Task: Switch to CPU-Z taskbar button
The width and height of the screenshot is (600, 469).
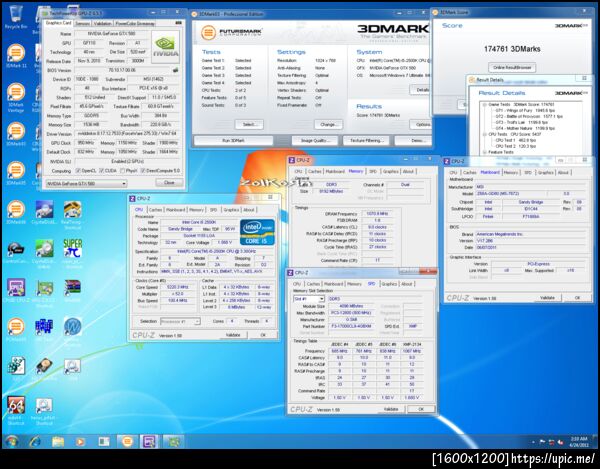Action: point(149,442)
